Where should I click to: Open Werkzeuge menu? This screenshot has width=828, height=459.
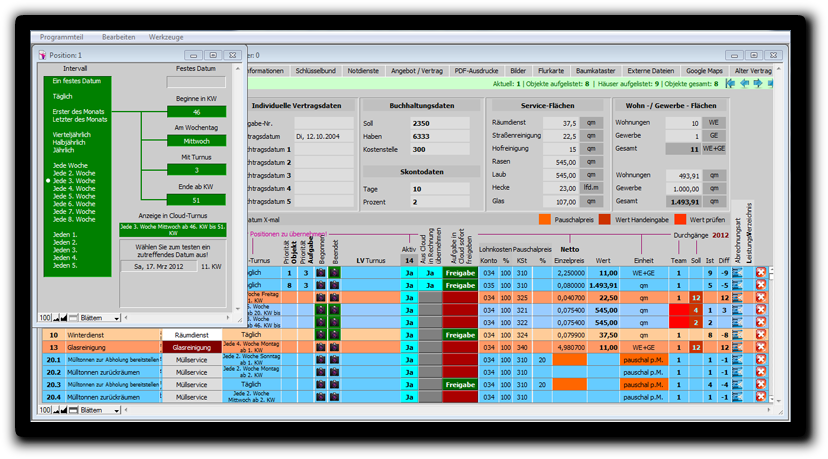[166, 37]
